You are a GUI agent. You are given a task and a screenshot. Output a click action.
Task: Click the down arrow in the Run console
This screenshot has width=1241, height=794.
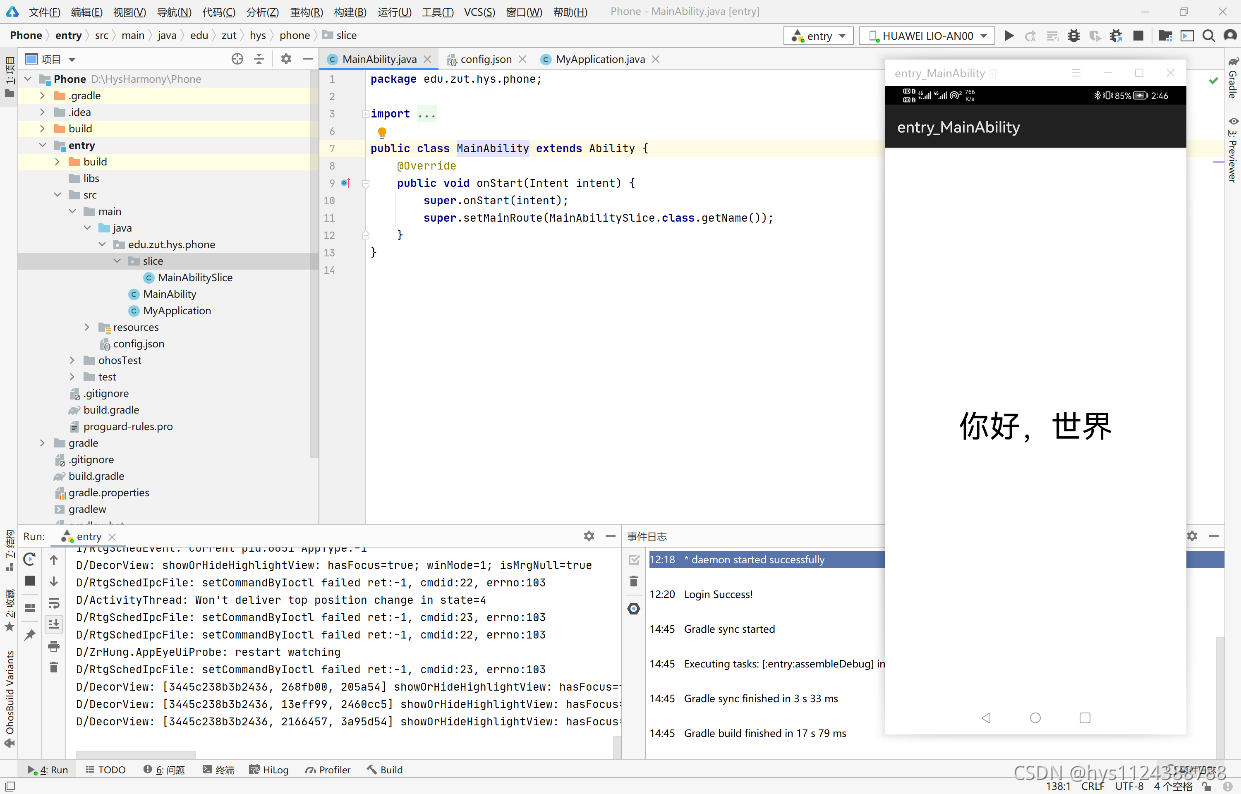[54, 581]
